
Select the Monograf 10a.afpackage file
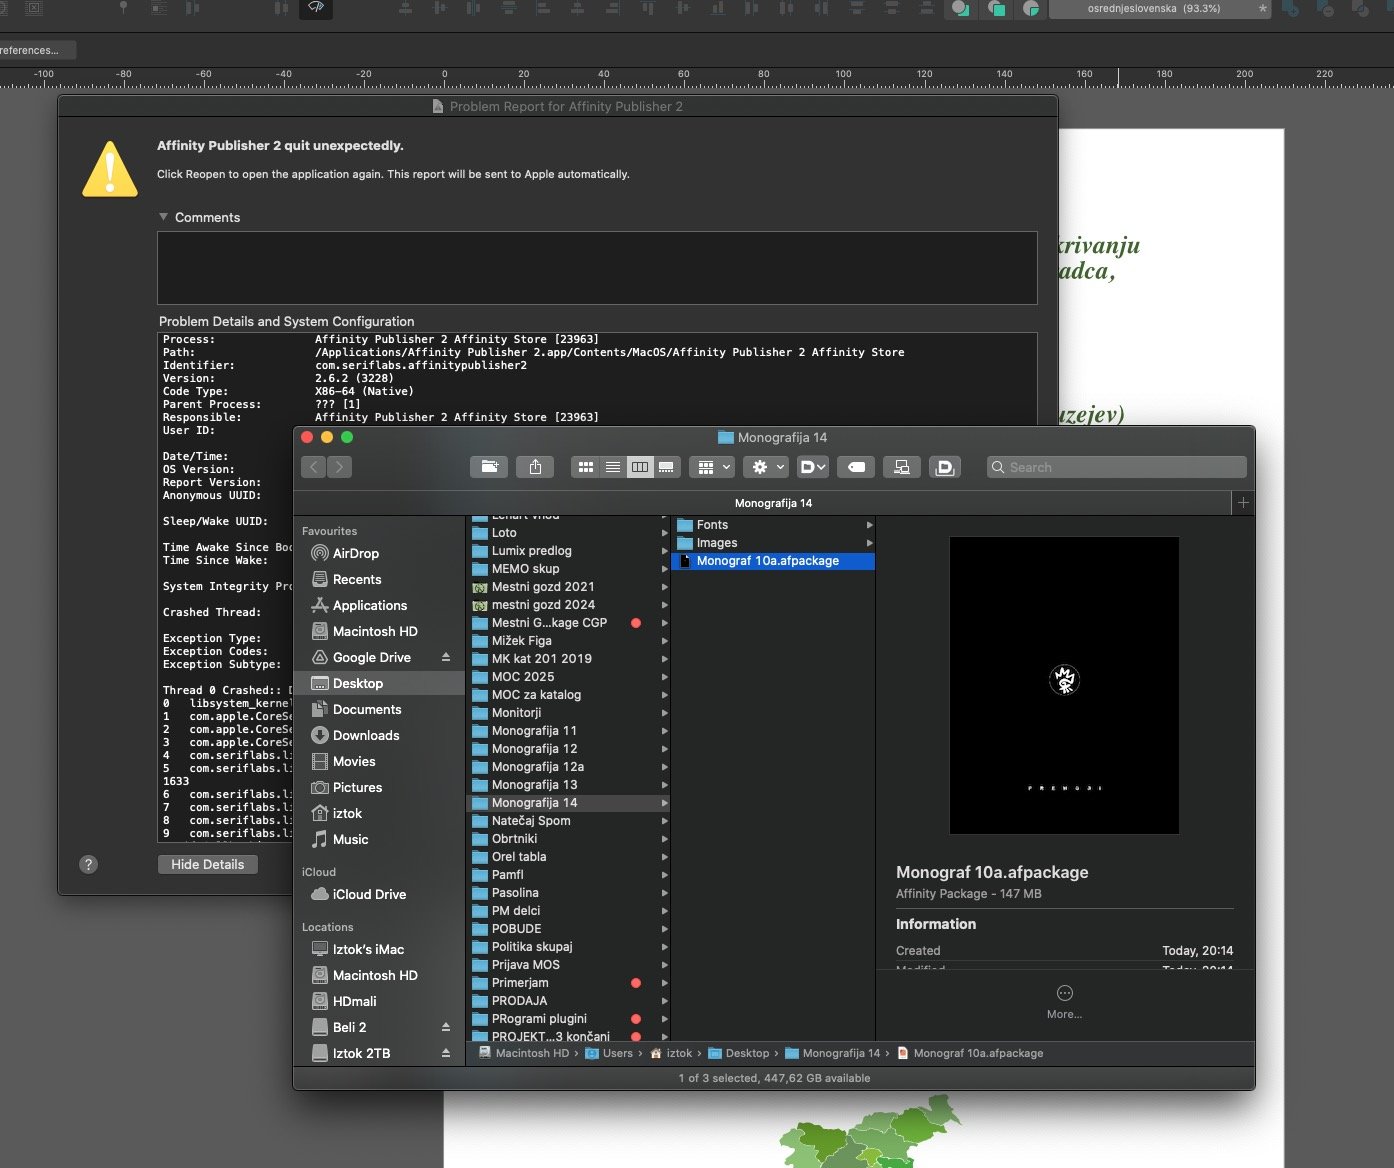773,561
